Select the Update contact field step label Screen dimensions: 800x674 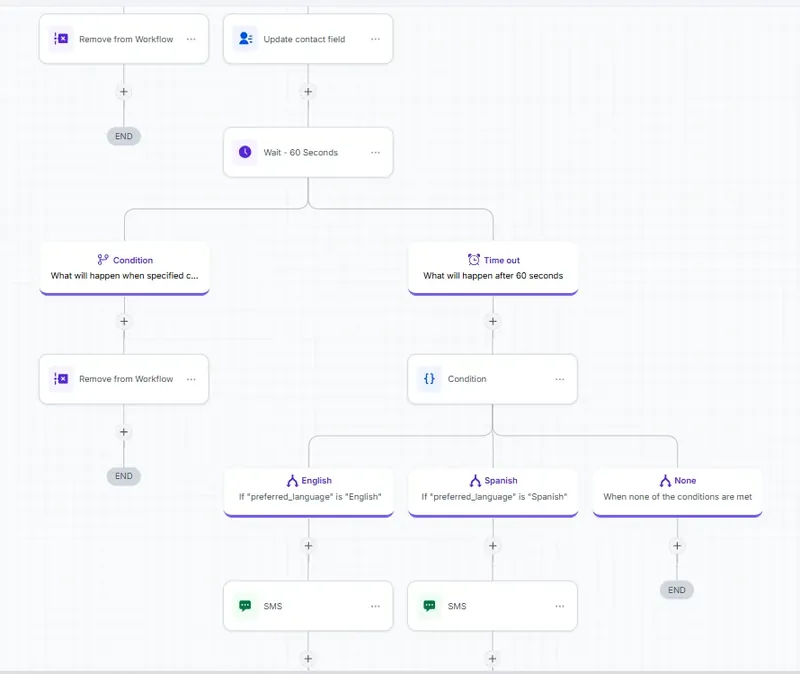pos(304,39)
